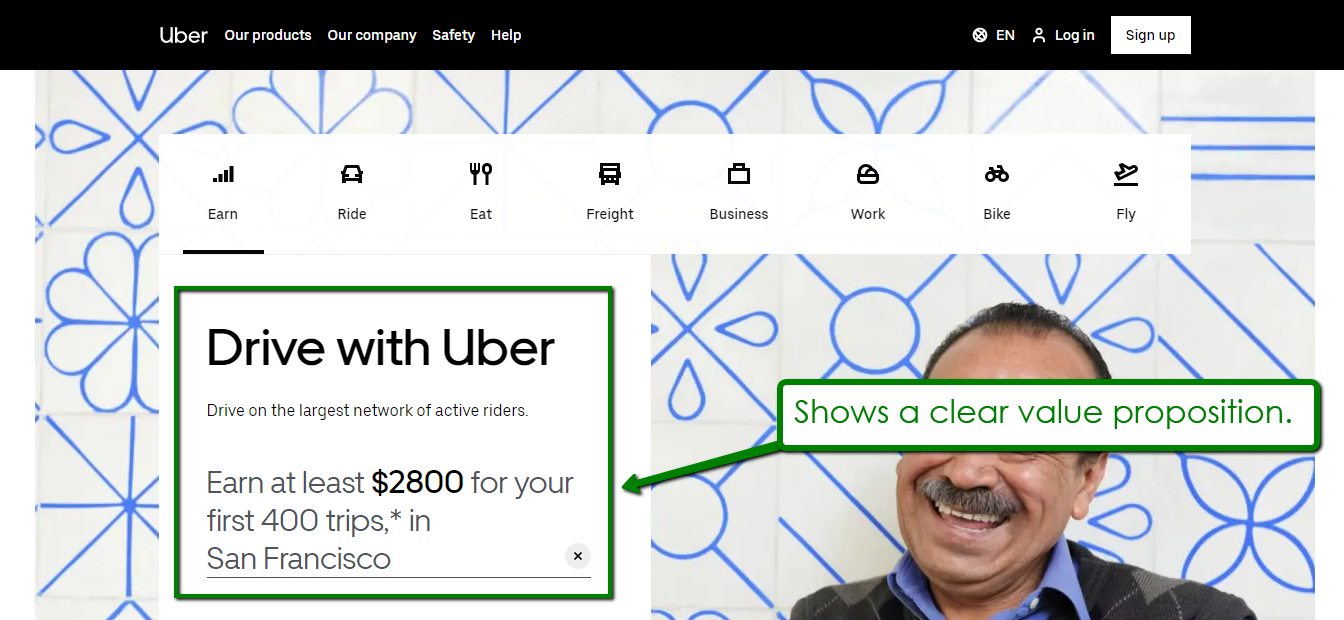The width and height of the screenshot is (1344, 620).
Task: Click the Uber logo
Action: [184, 35]
